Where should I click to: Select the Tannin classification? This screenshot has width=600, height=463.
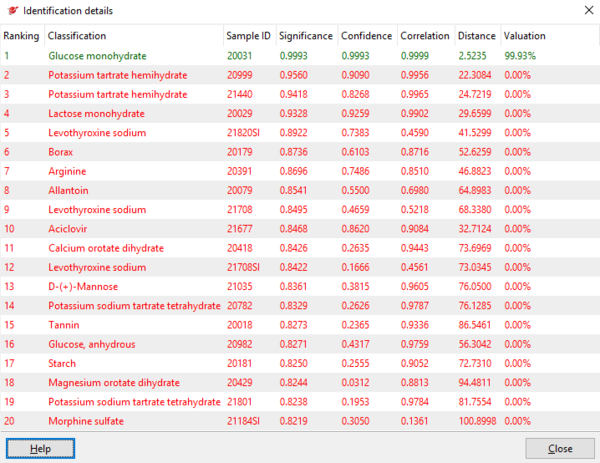64,325
